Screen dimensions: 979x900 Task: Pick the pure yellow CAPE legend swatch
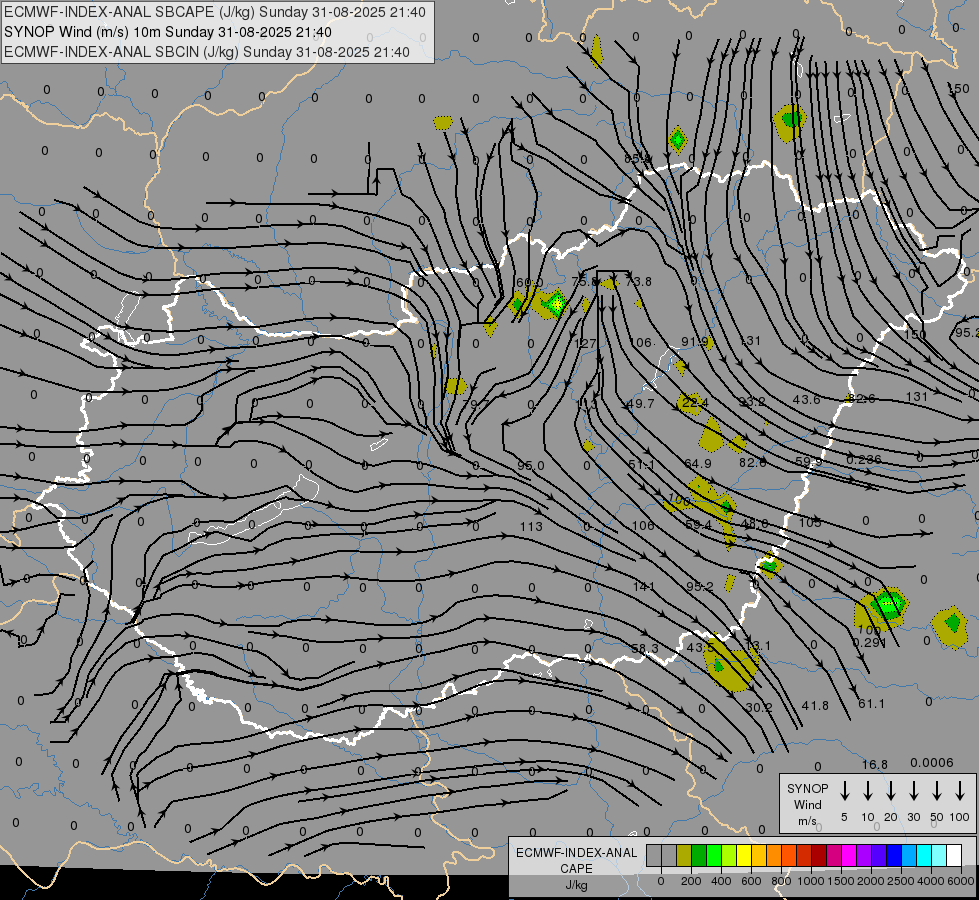click(744, 855)
